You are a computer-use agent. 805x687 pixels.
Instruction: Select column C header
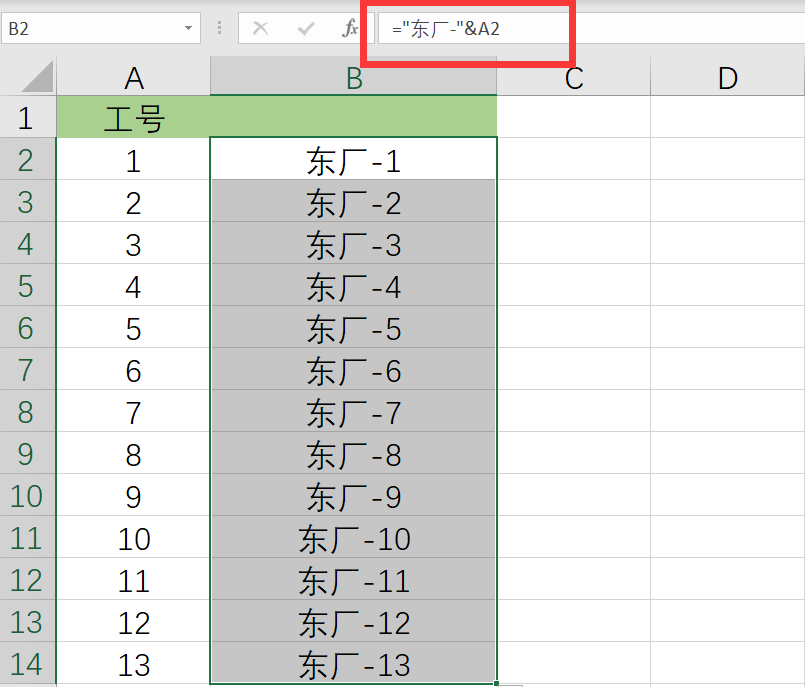pyautogui.click(x=573, y=78)
